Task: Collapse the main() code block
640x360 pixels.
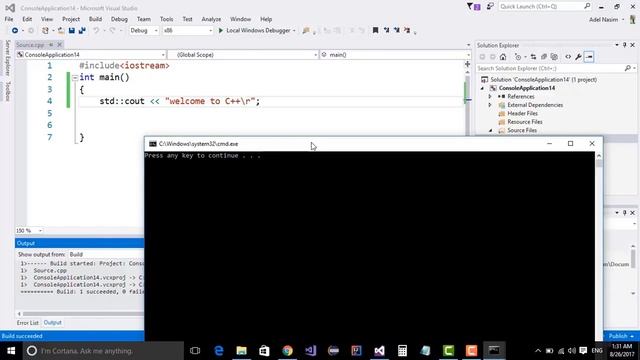Action: pyautogui.click(x=75, y=78)
